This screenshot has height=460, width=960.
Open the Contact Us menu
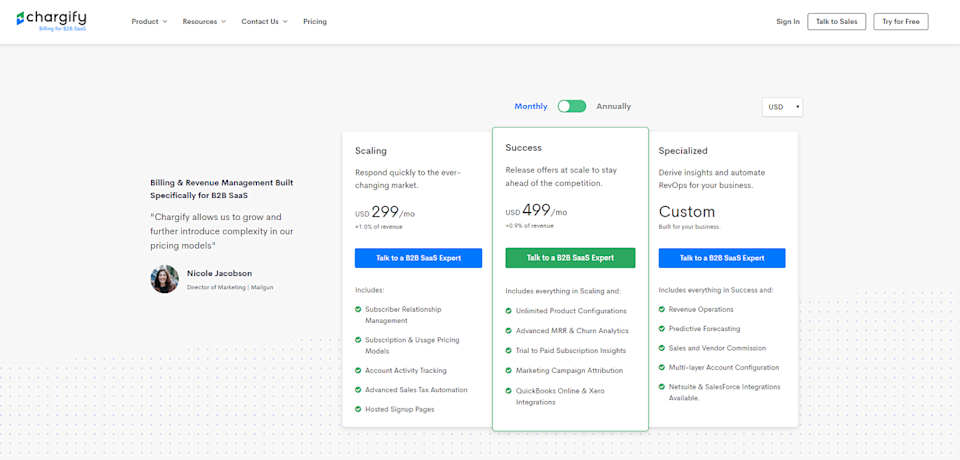(264, 21)
